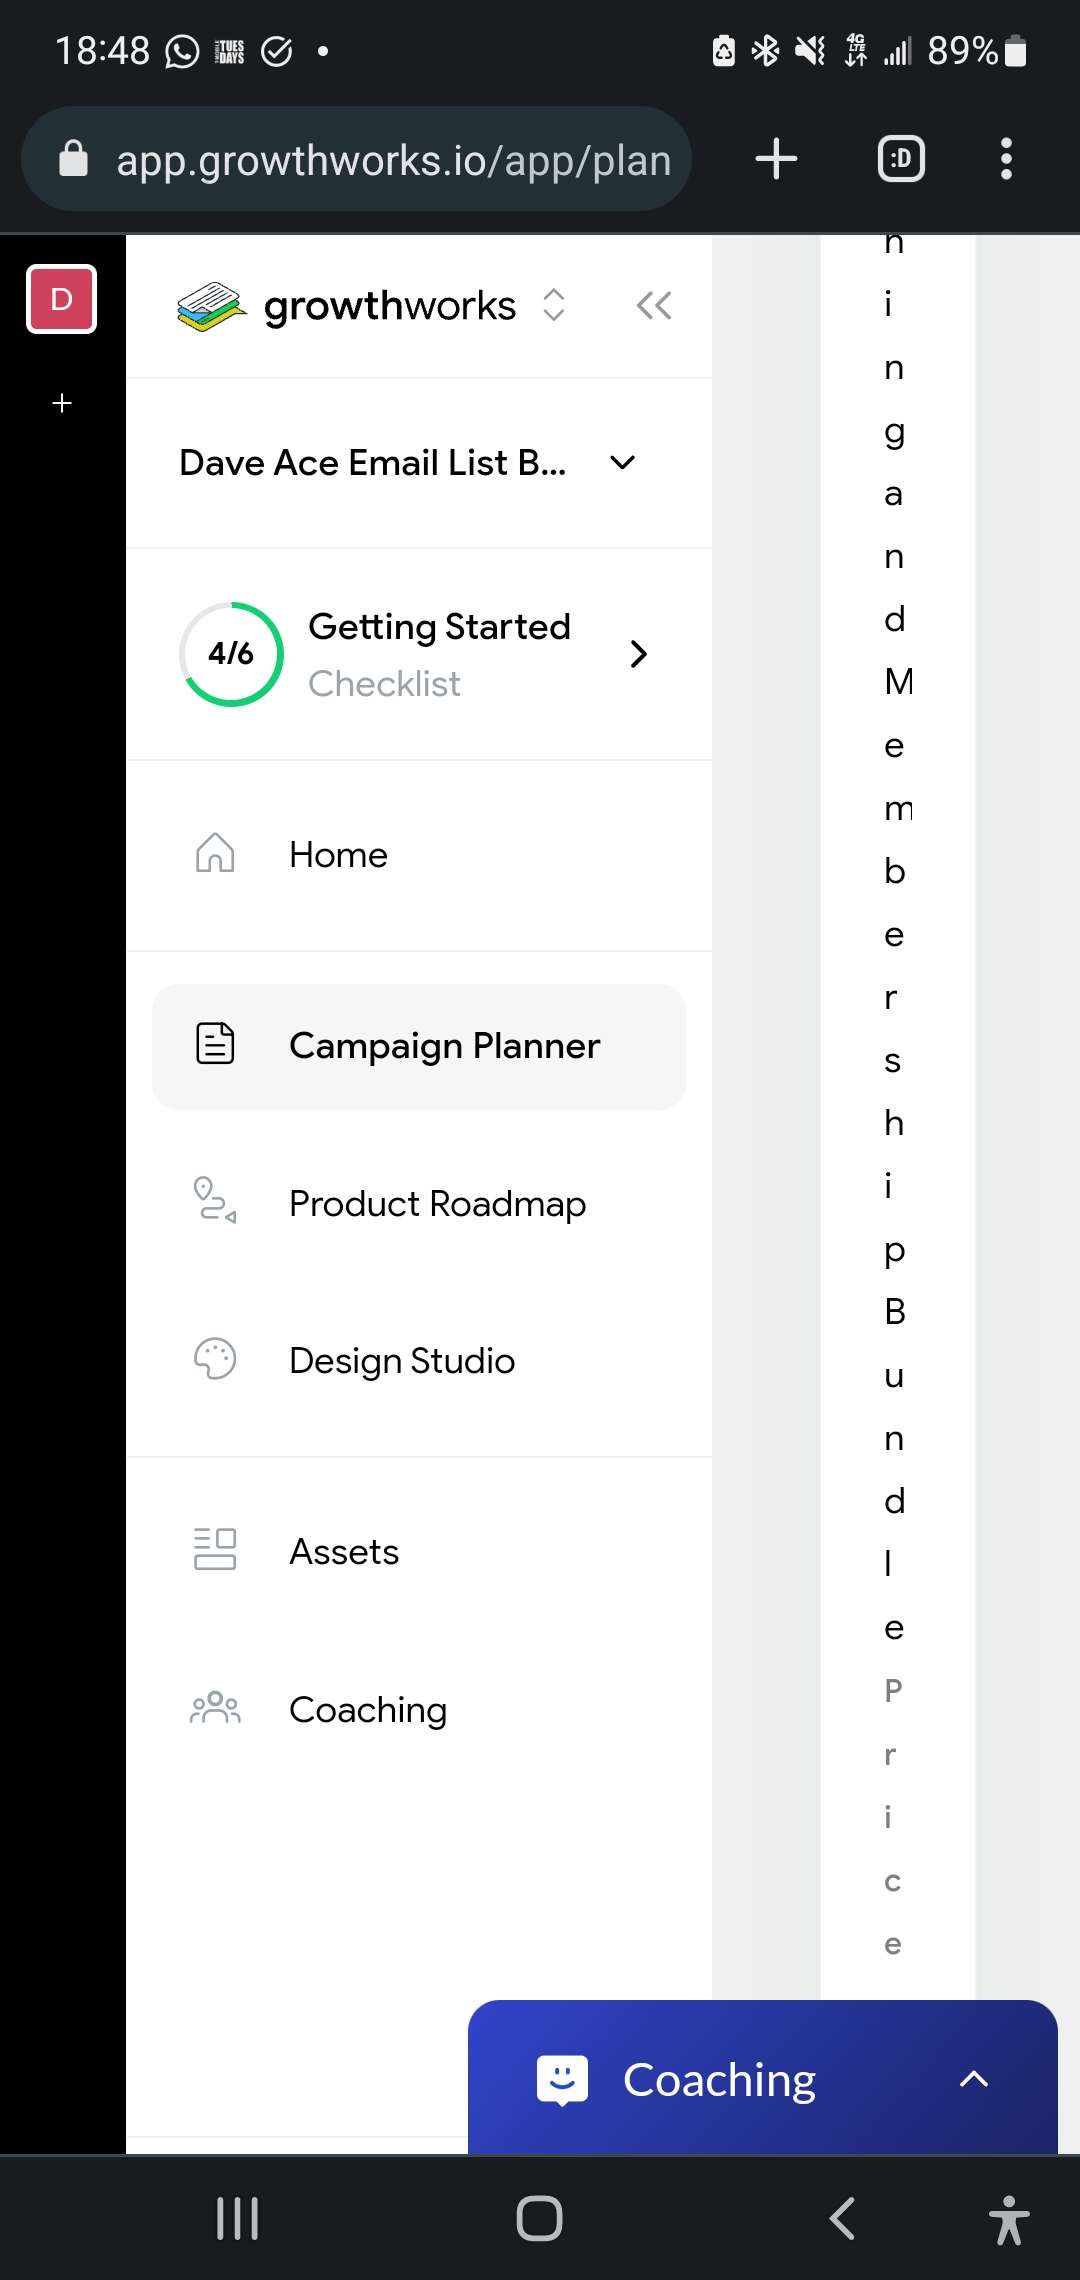Expand the Coaching chat widget chevron
The height and width of the screenshot is (2280, 1080).
(x=974, y=2080)
